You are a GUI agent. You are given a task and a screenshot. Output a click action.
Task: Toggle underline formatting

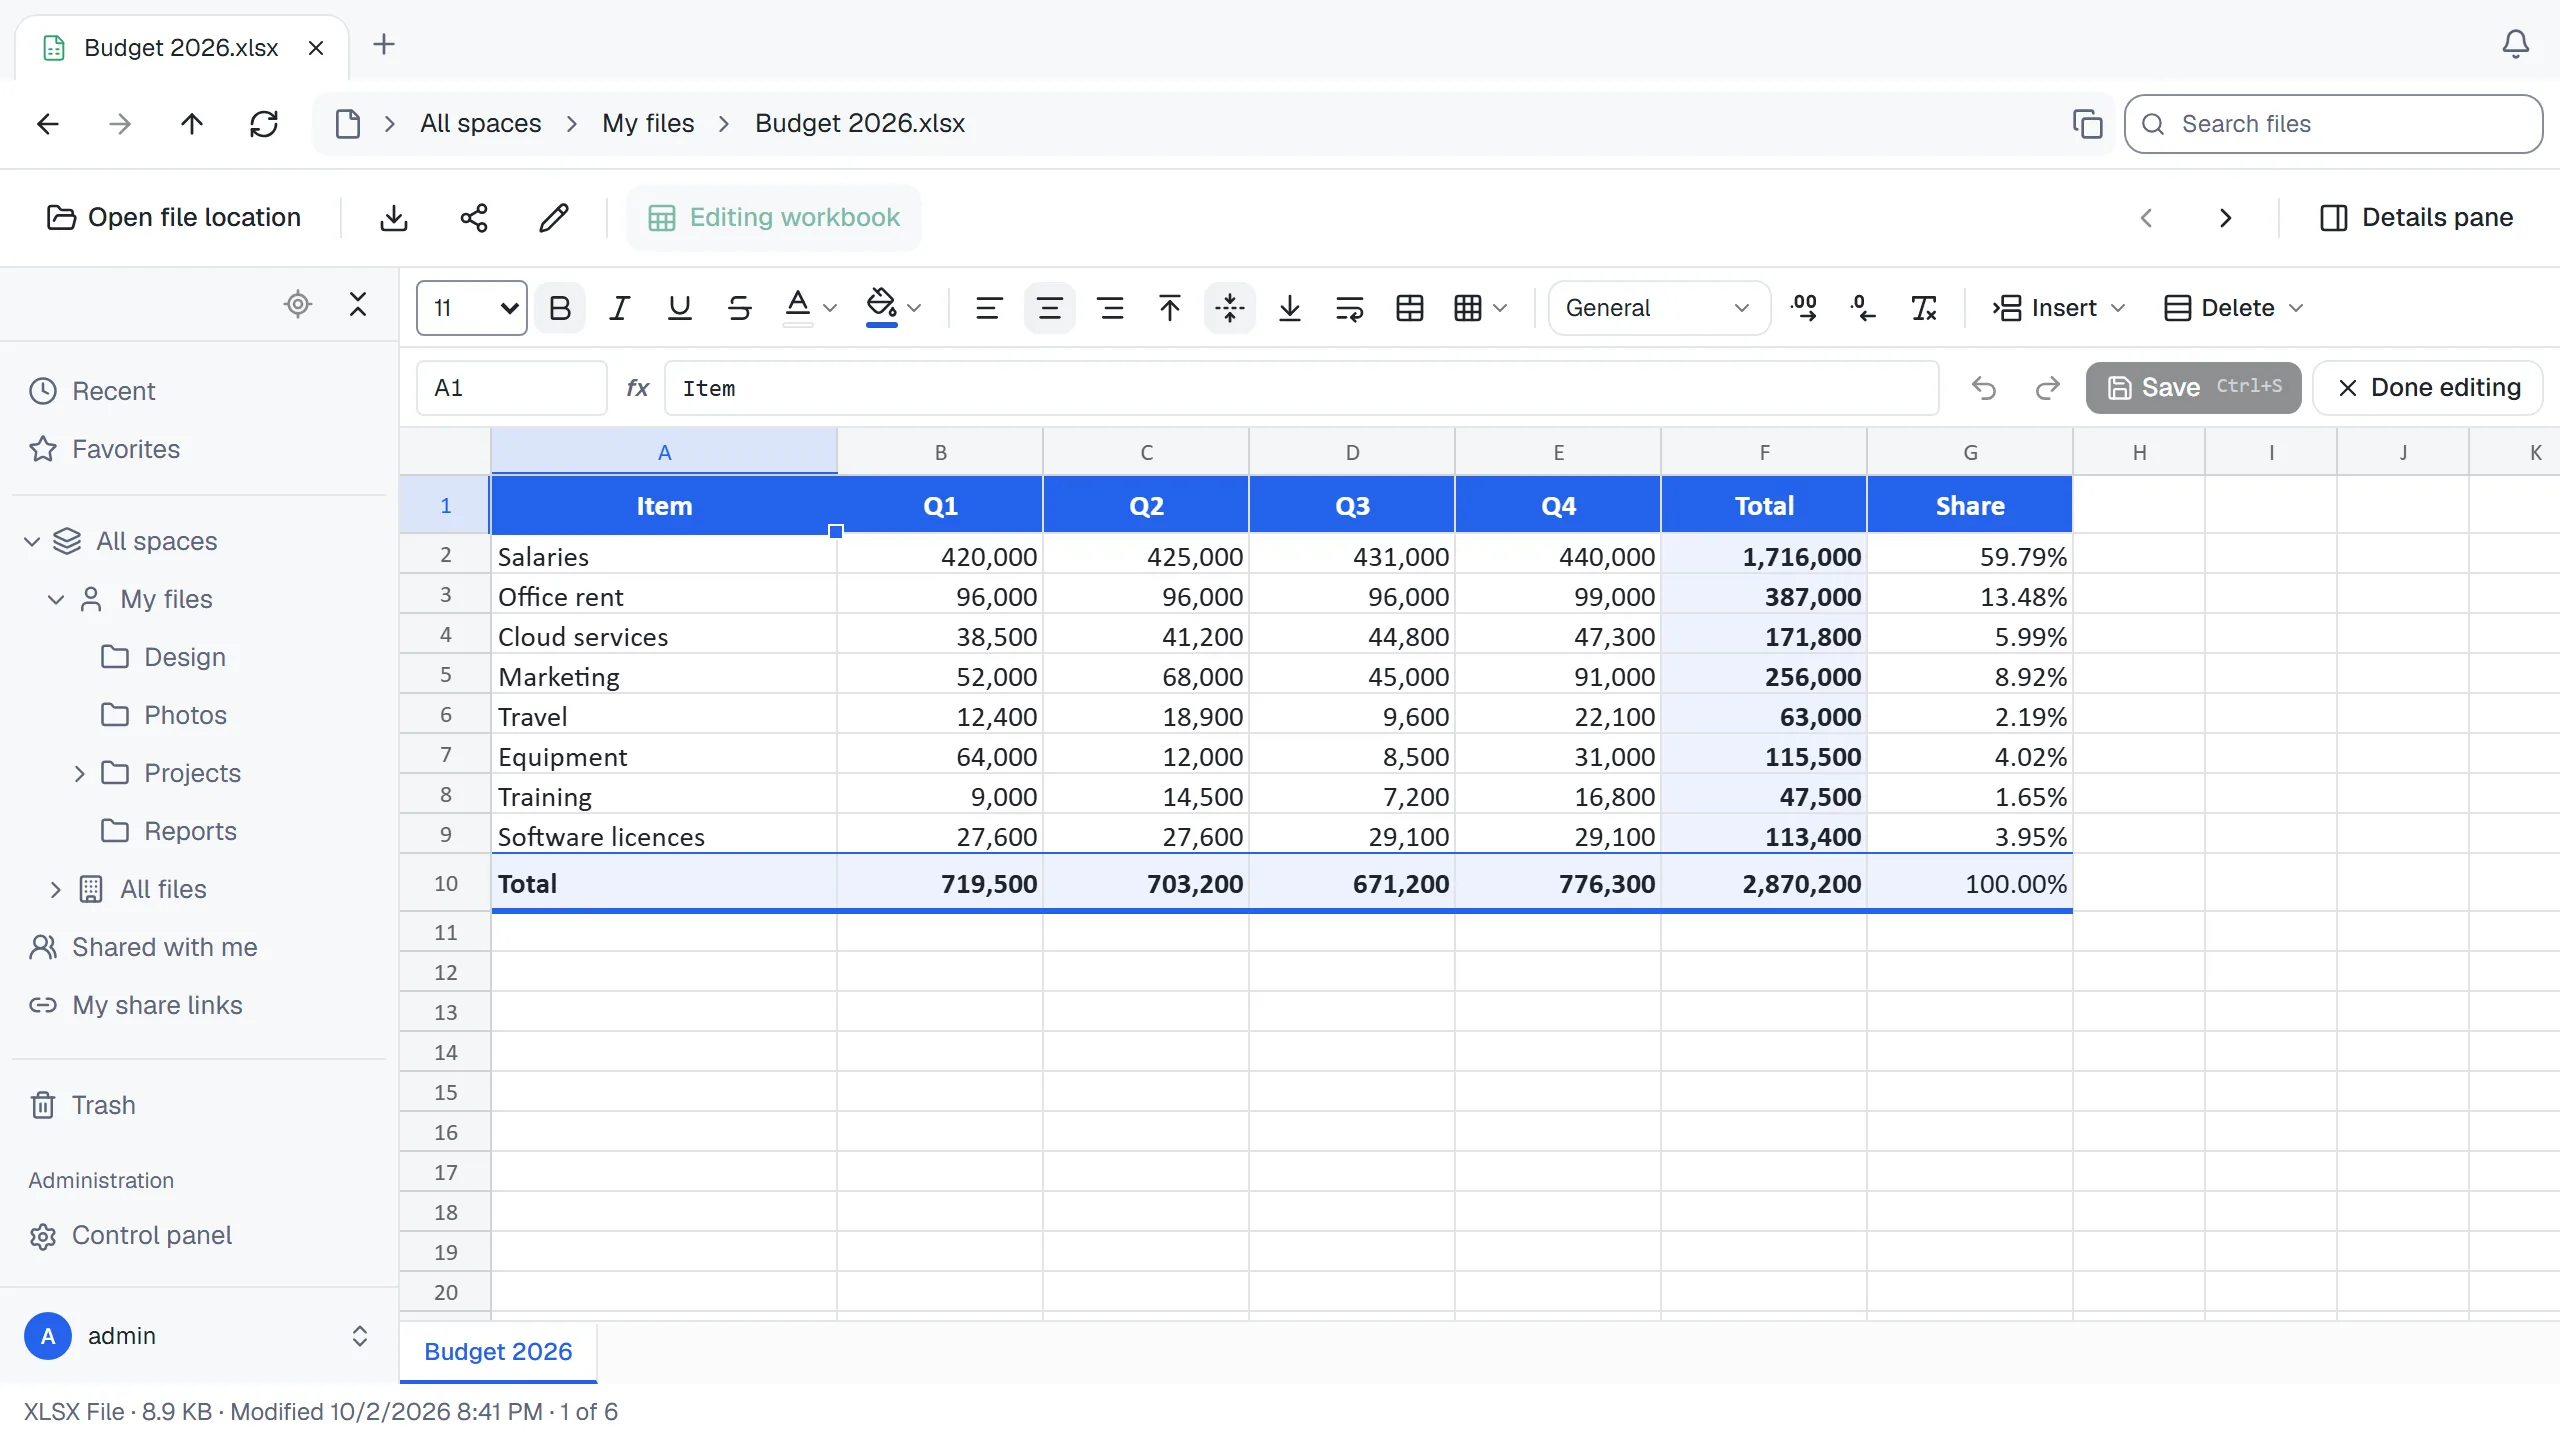(680, 308)
